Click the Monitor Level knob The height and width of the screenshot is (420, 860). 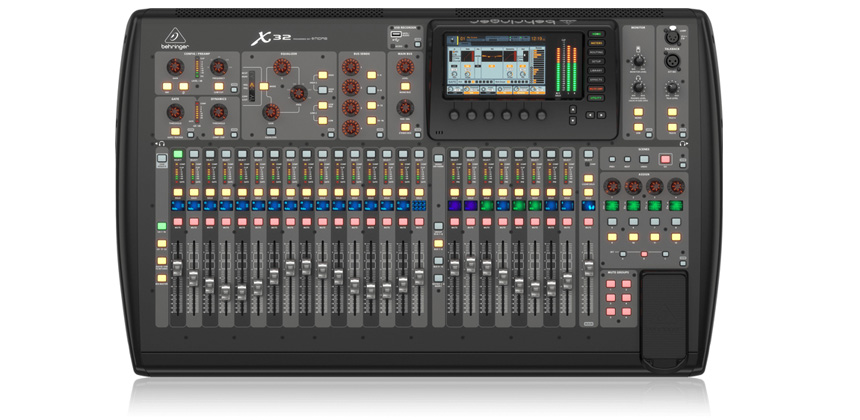coord(638,60)
